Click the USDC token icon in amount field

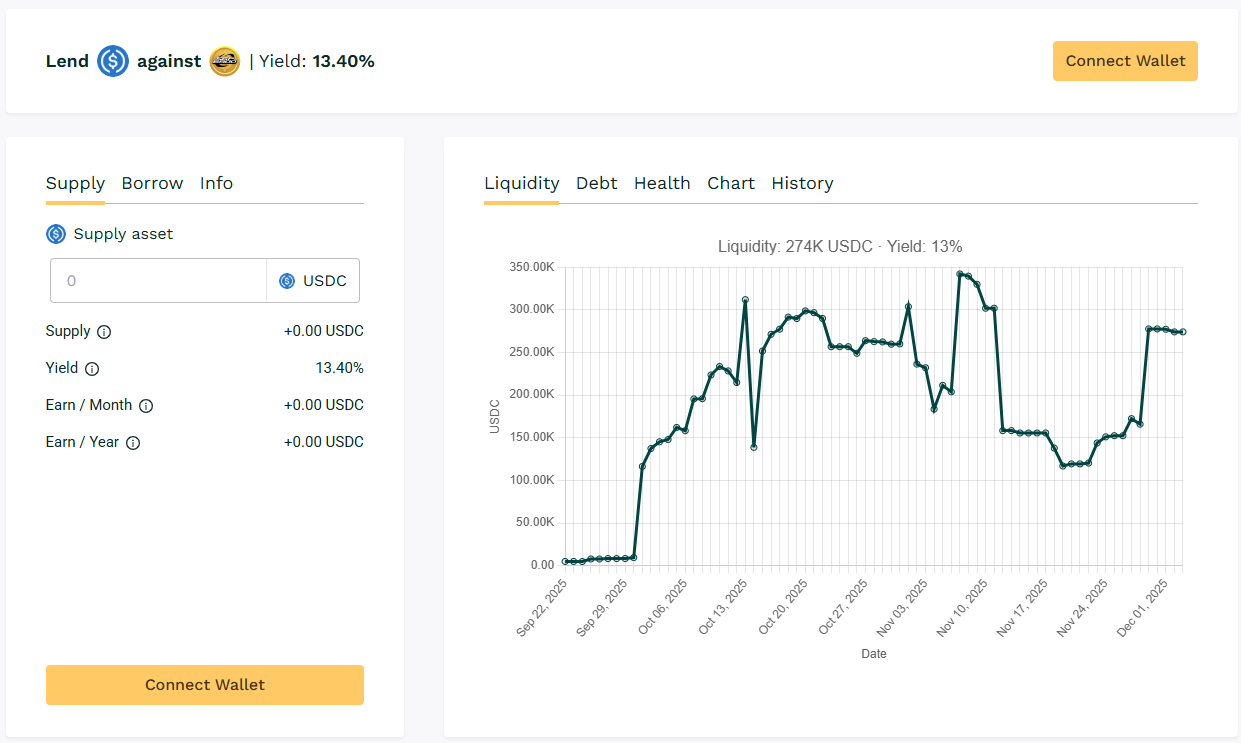pos(287,281)
